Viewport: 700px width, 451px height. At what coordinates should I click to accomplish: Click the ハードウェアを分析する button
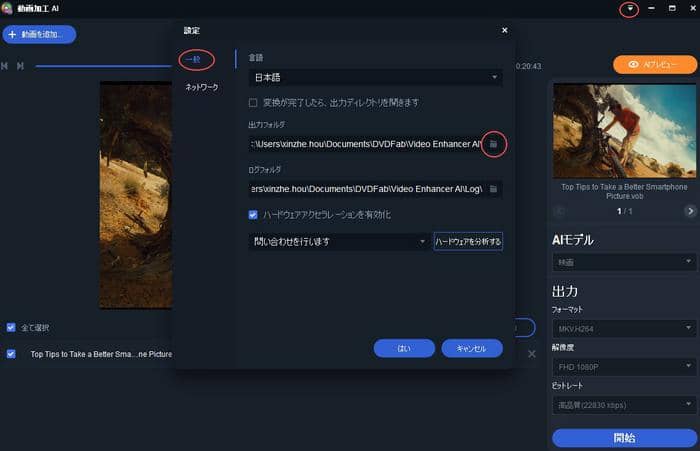point(468,242)
